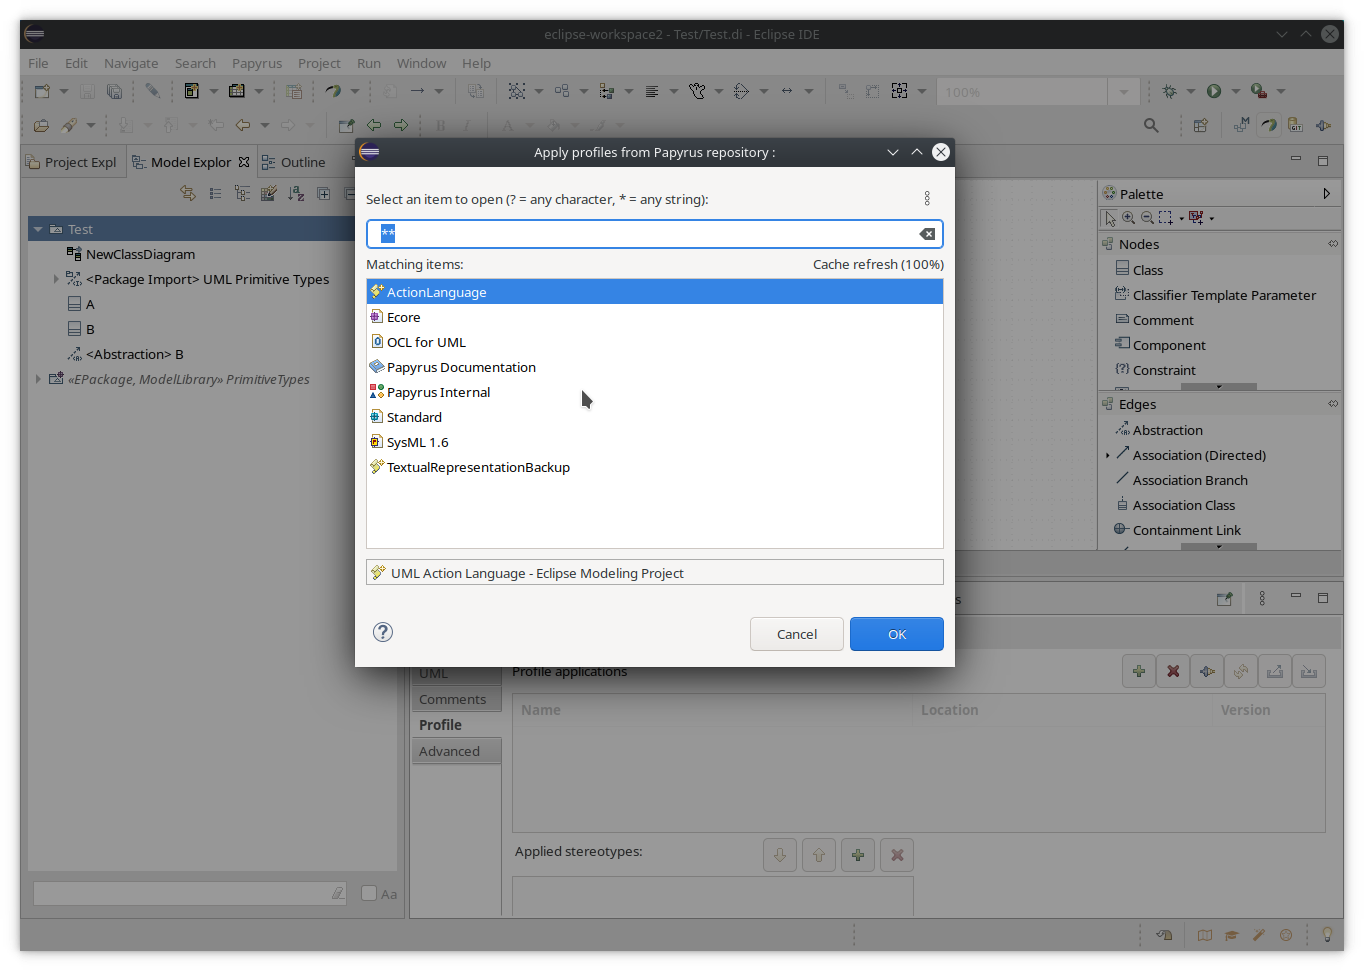Image resolution: width=1364 pixels, height=971 pixels.
Task: Select NewClassDiagram in the Model Explorer tree
Action: pyautogui.click(x=131, y=254)
